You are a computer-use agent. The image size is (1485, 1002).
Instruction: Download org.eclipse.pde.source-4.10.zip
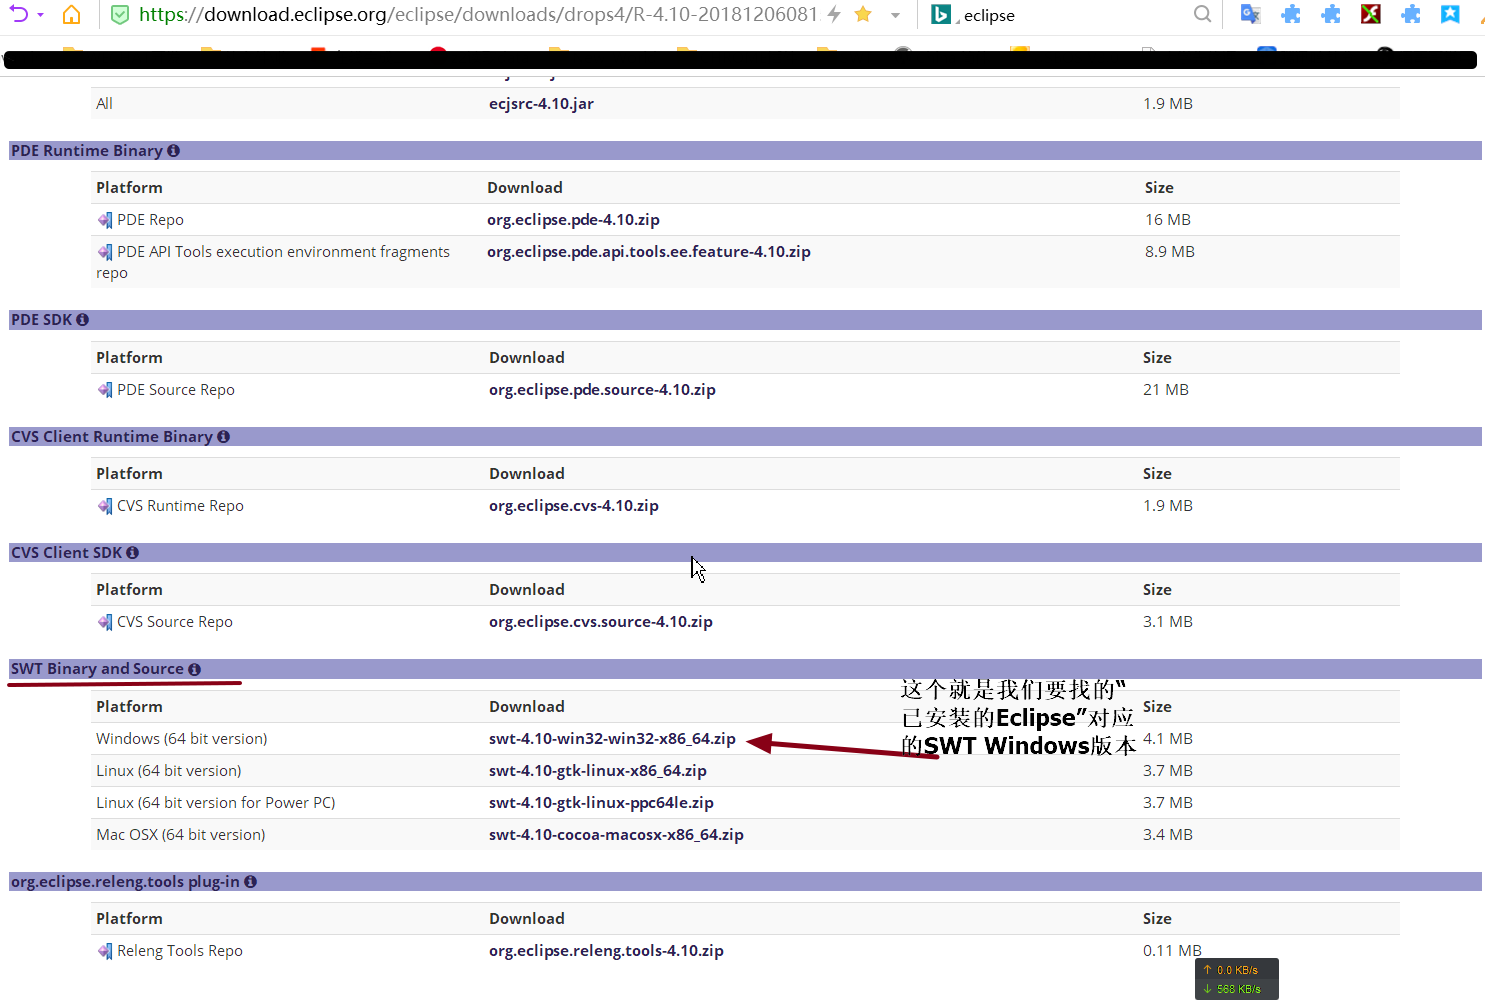click(x=602, y=389)
